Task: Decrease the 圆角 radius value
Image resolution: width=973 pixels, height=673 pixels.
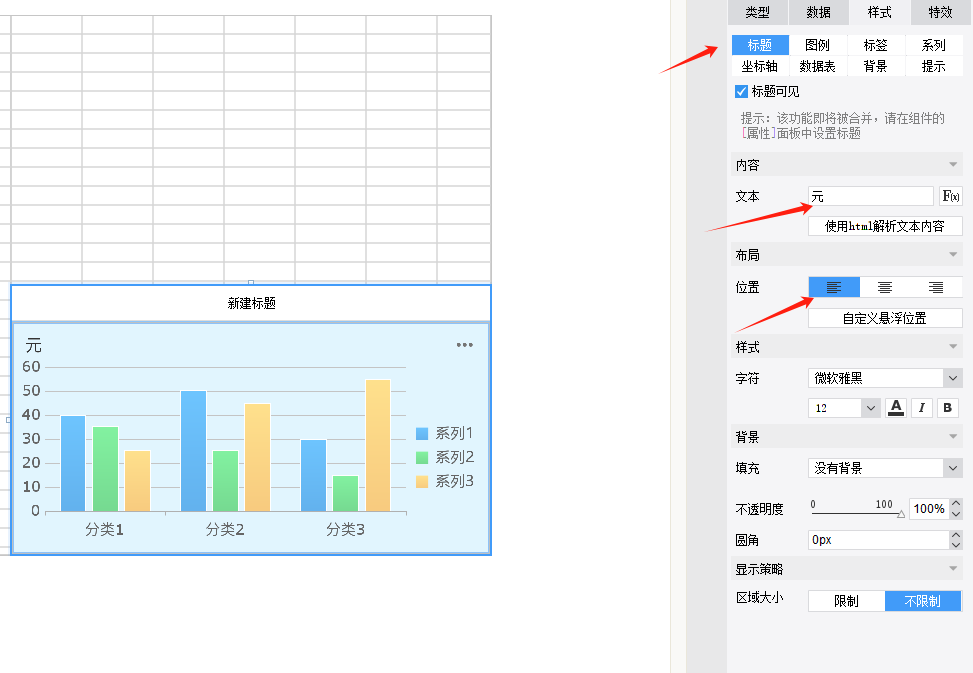Action: point(956,545)
